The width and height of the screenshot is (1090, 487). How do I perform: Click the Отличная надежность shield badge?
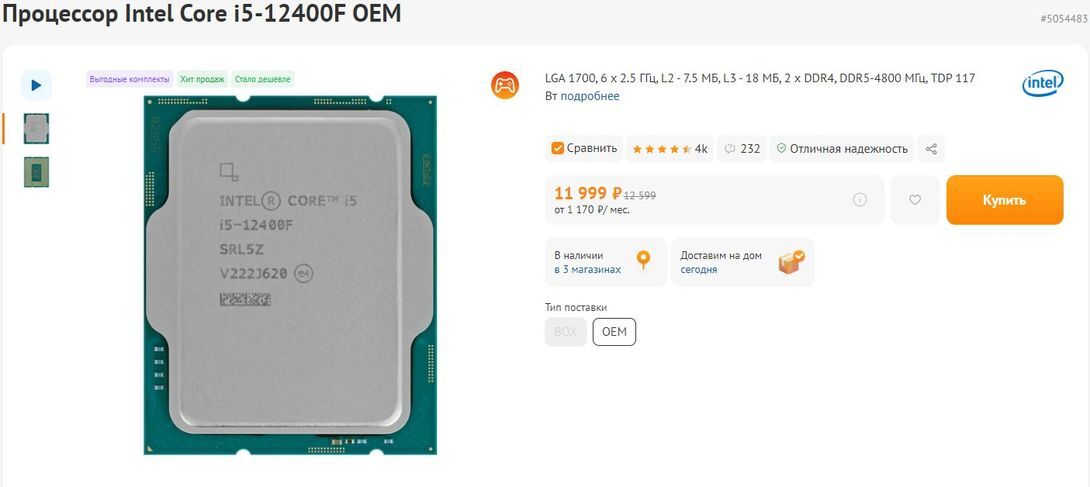[x=842, y=149]
